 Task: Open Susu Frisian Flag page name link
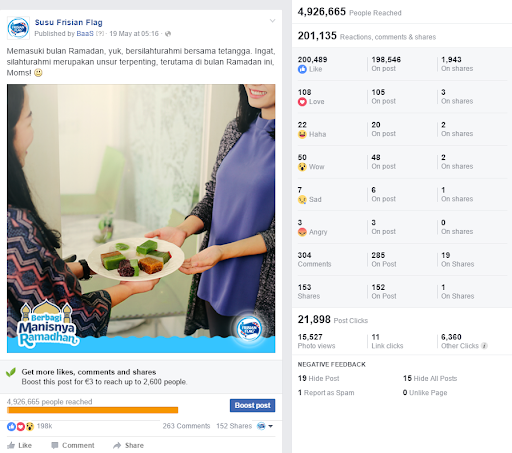click(69, 22)
